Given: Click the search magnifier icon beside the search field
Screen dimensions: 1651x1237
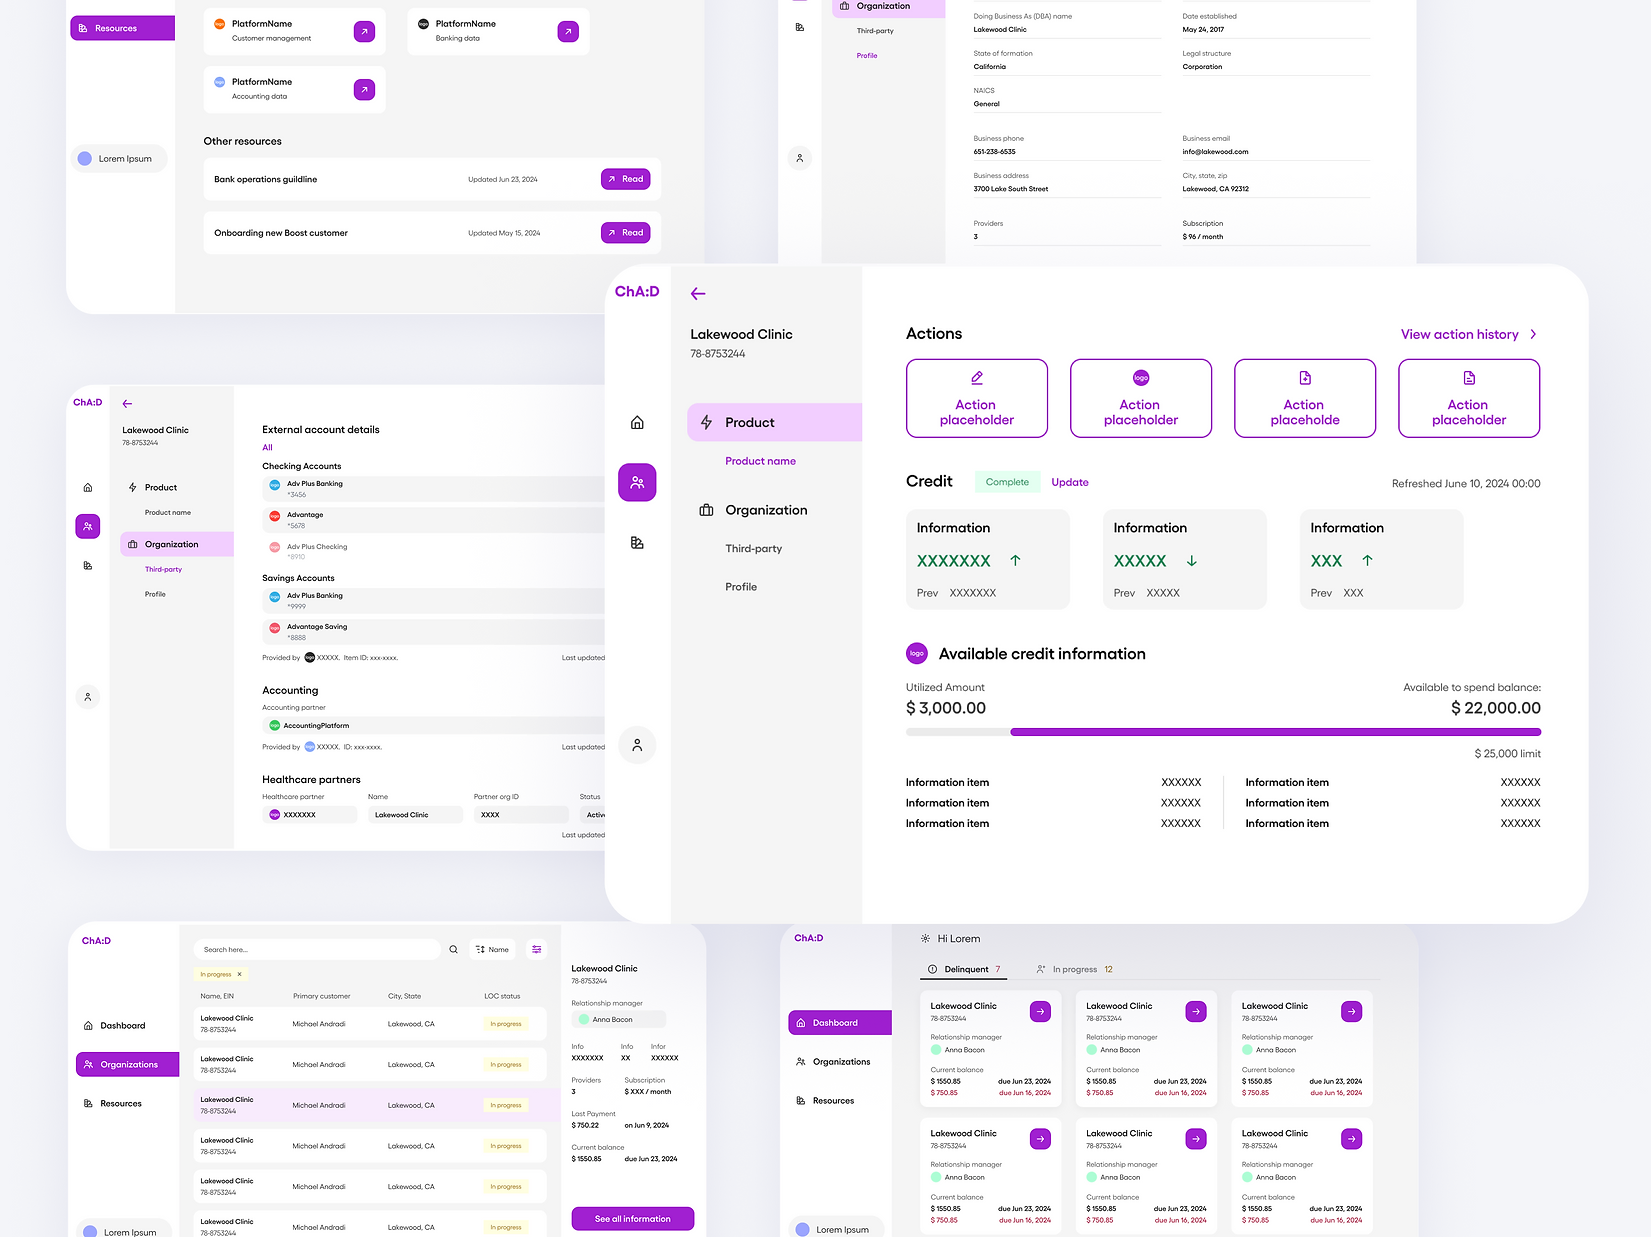Looking at the screenshot, I should coord(454,950).
